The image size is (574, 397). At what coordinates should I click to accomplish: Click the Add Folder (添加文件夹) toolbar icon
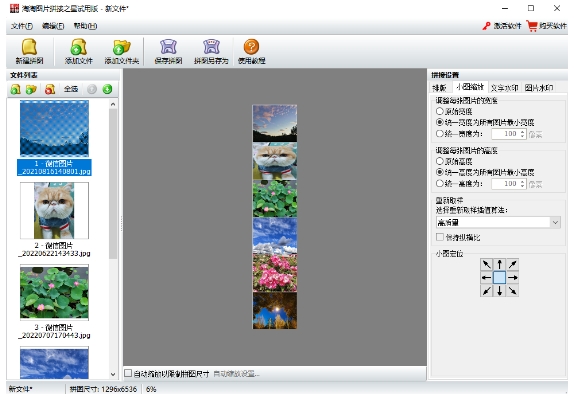pos(122,47)
